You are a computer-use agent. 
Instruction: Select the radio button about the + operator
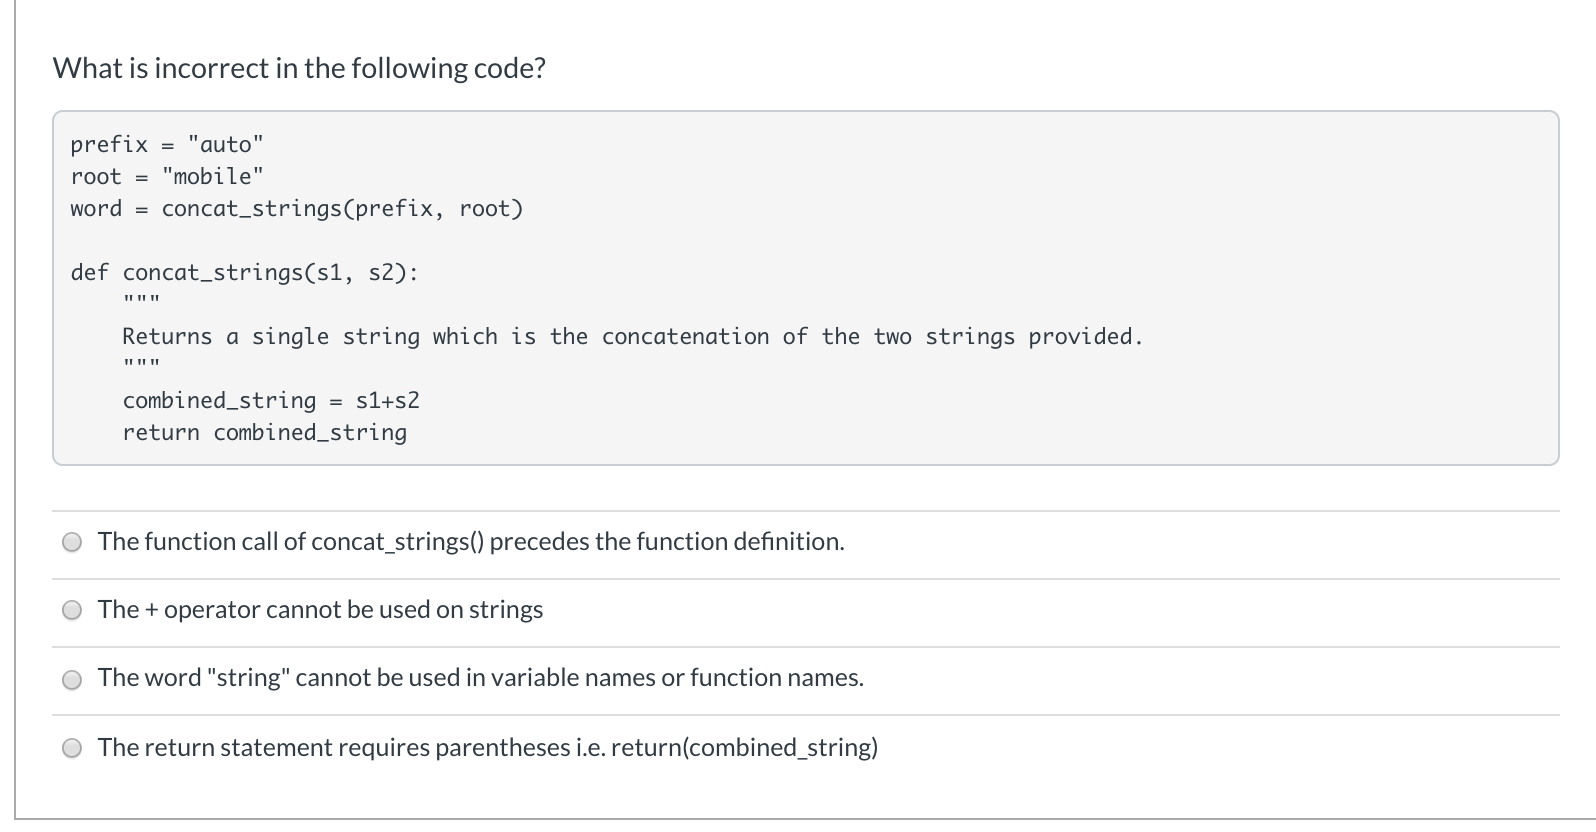point(71,610)
